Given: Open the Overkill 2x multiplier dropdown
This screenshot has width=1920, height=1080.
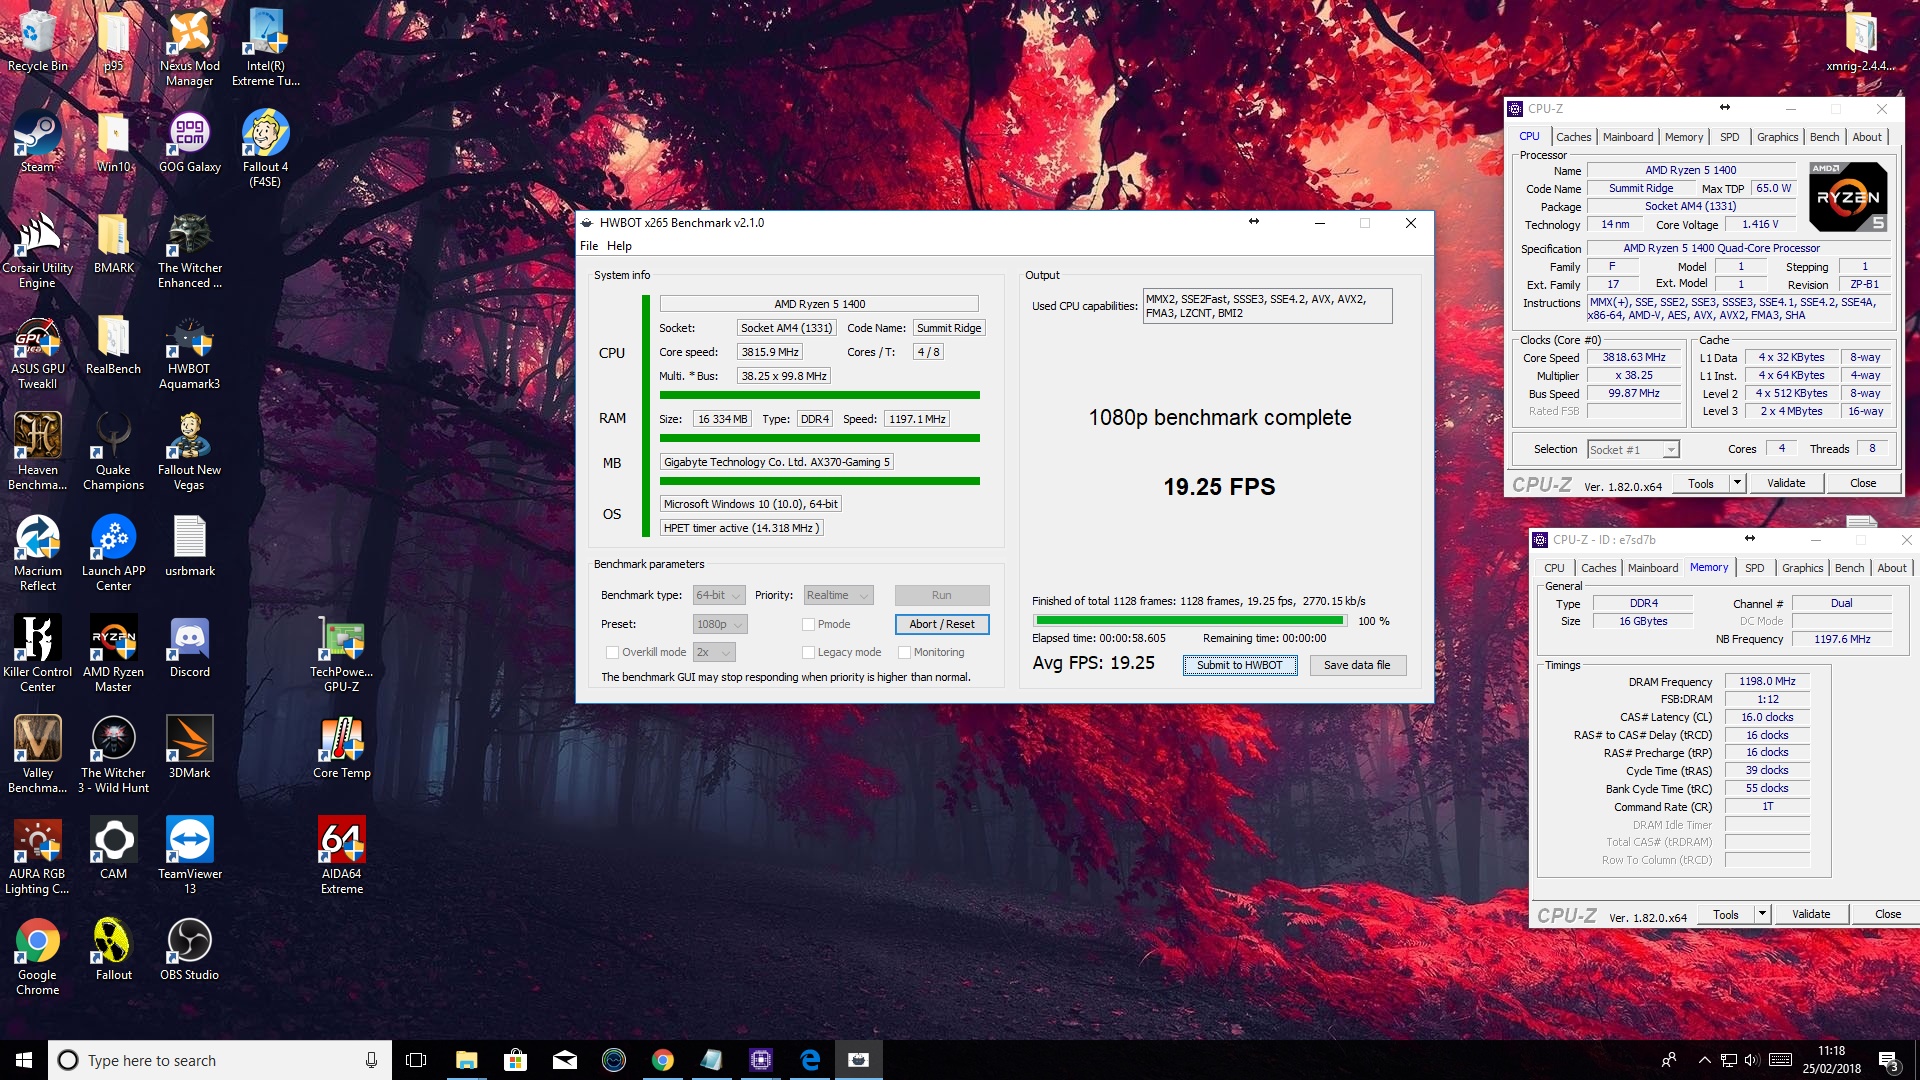Looking at the screenshot, I should click(x=714, y=652).
